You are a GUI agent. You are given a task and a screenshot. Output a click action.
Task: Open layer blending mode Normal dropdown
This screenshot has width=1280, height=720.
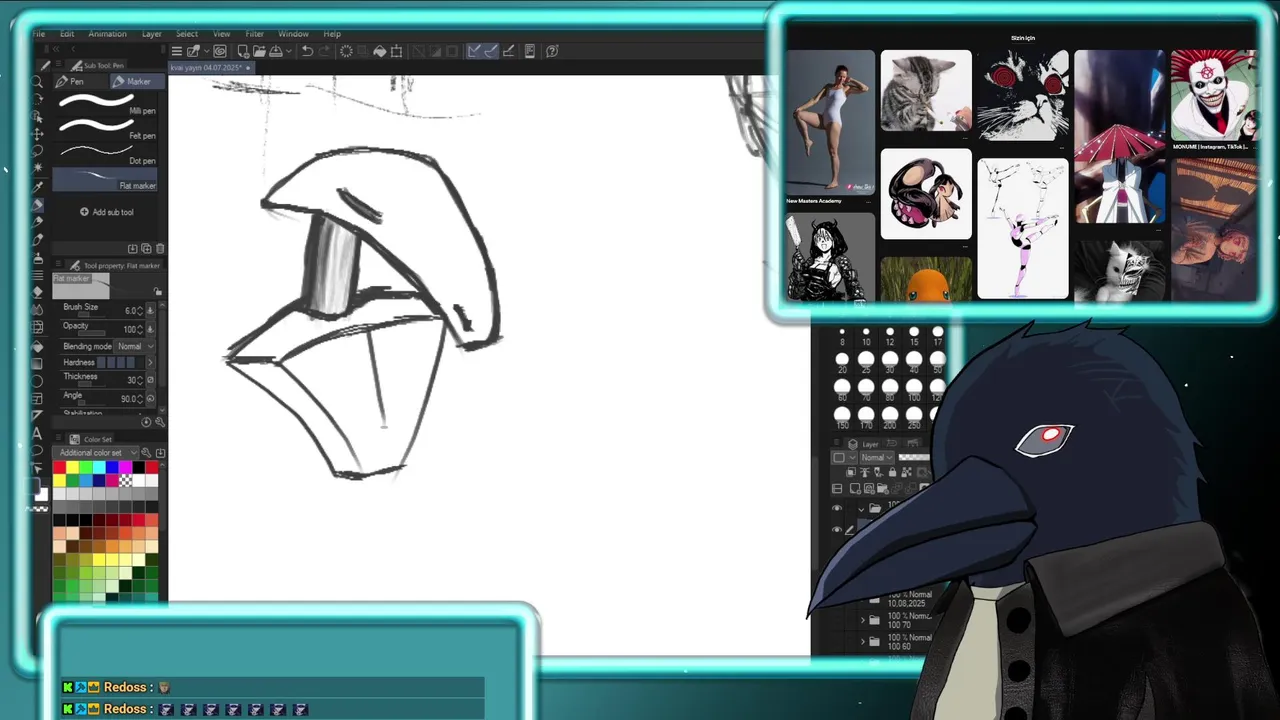878,458
